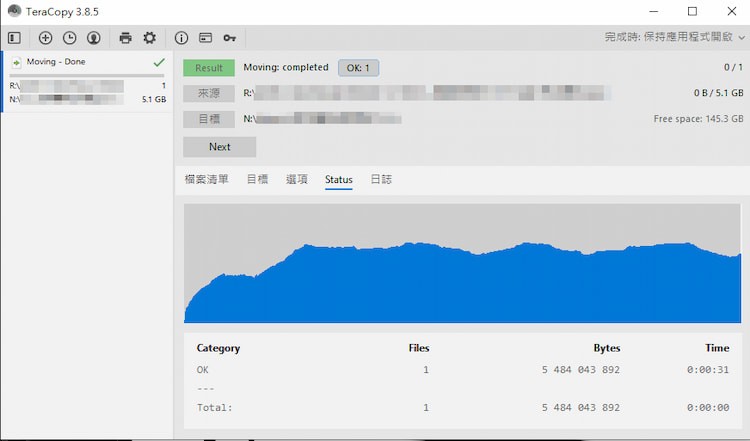Click the job progress bar in sidebar
The width and height of the screenshot is (750, 441).
[87, 75]
